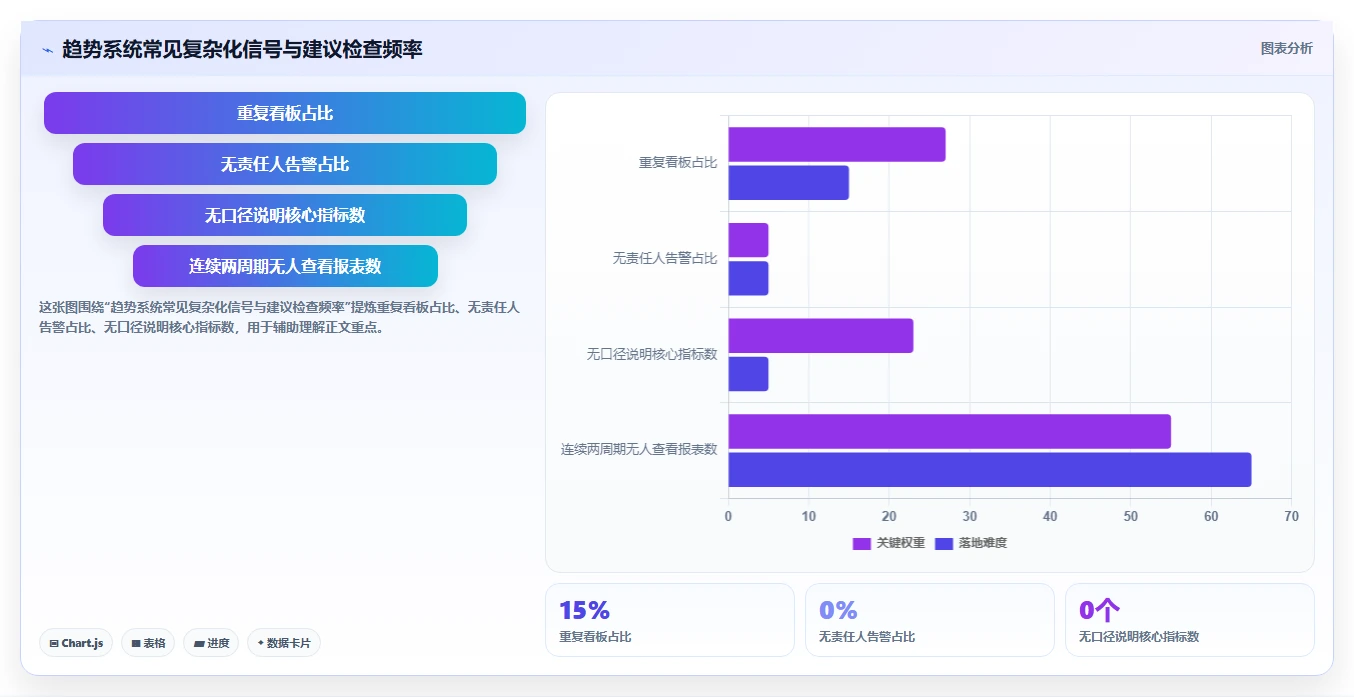Click the blue trend icon beside the title
The height and width of the screenshot is (697, 1354).
pos(47,50)
